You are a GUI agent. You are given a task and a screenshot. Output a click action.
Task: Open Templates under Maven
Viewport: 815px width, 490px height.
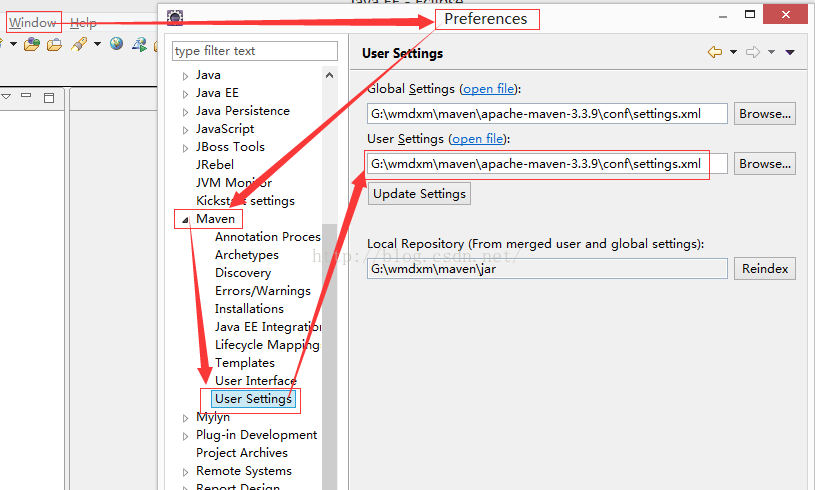click(245, 363)
